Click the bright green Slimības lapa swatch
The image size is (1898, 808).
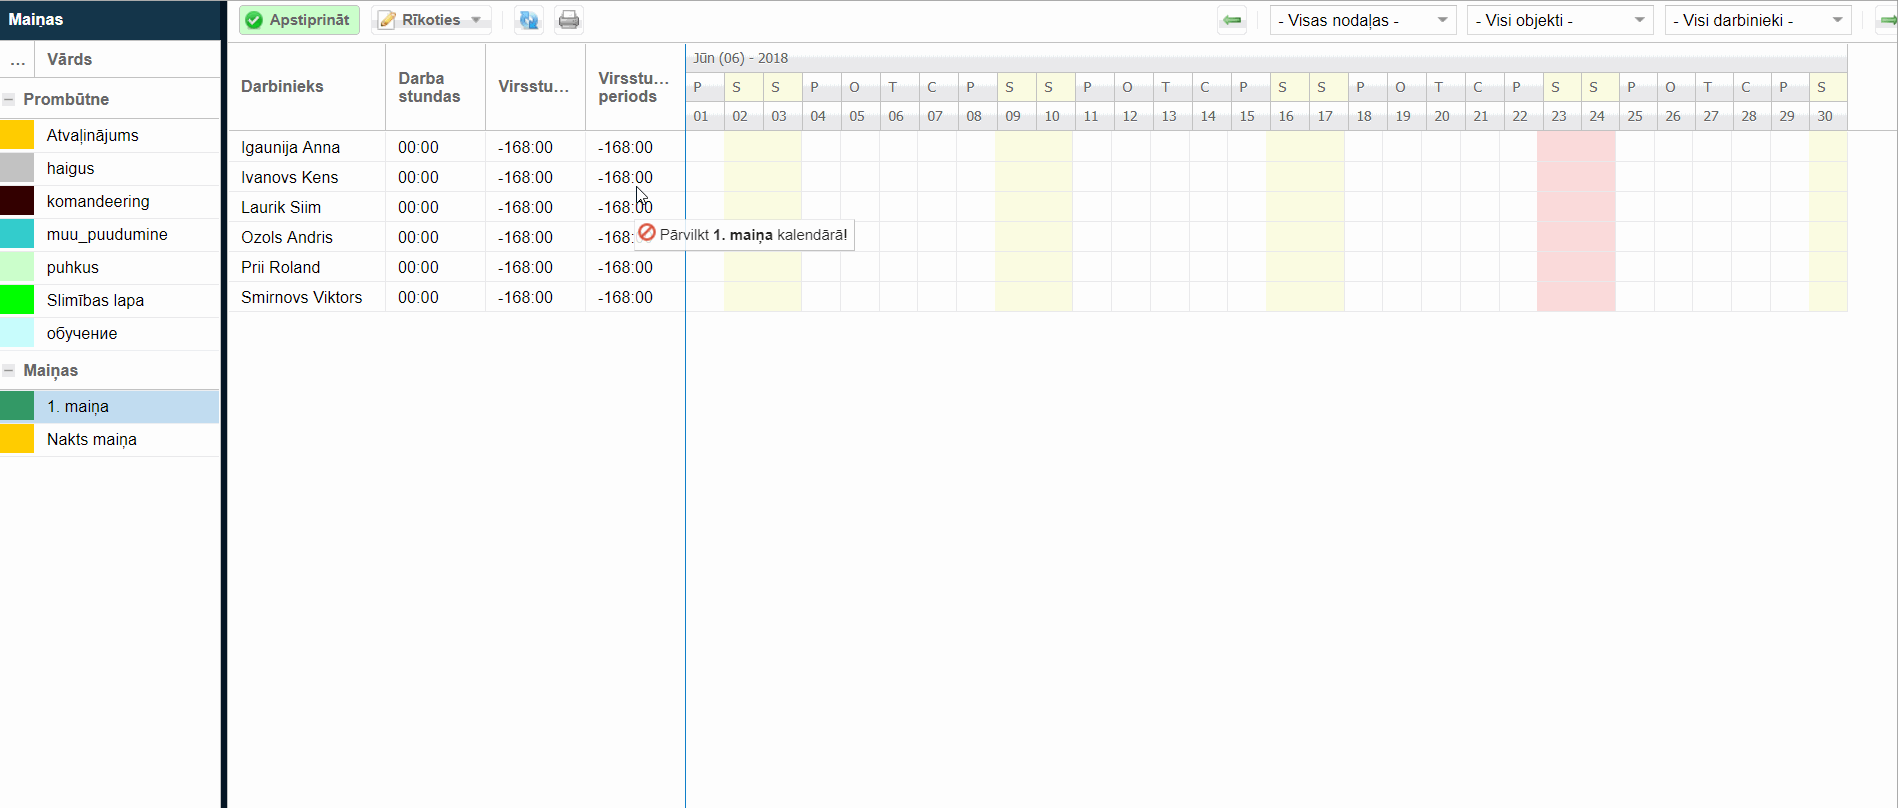17,300
